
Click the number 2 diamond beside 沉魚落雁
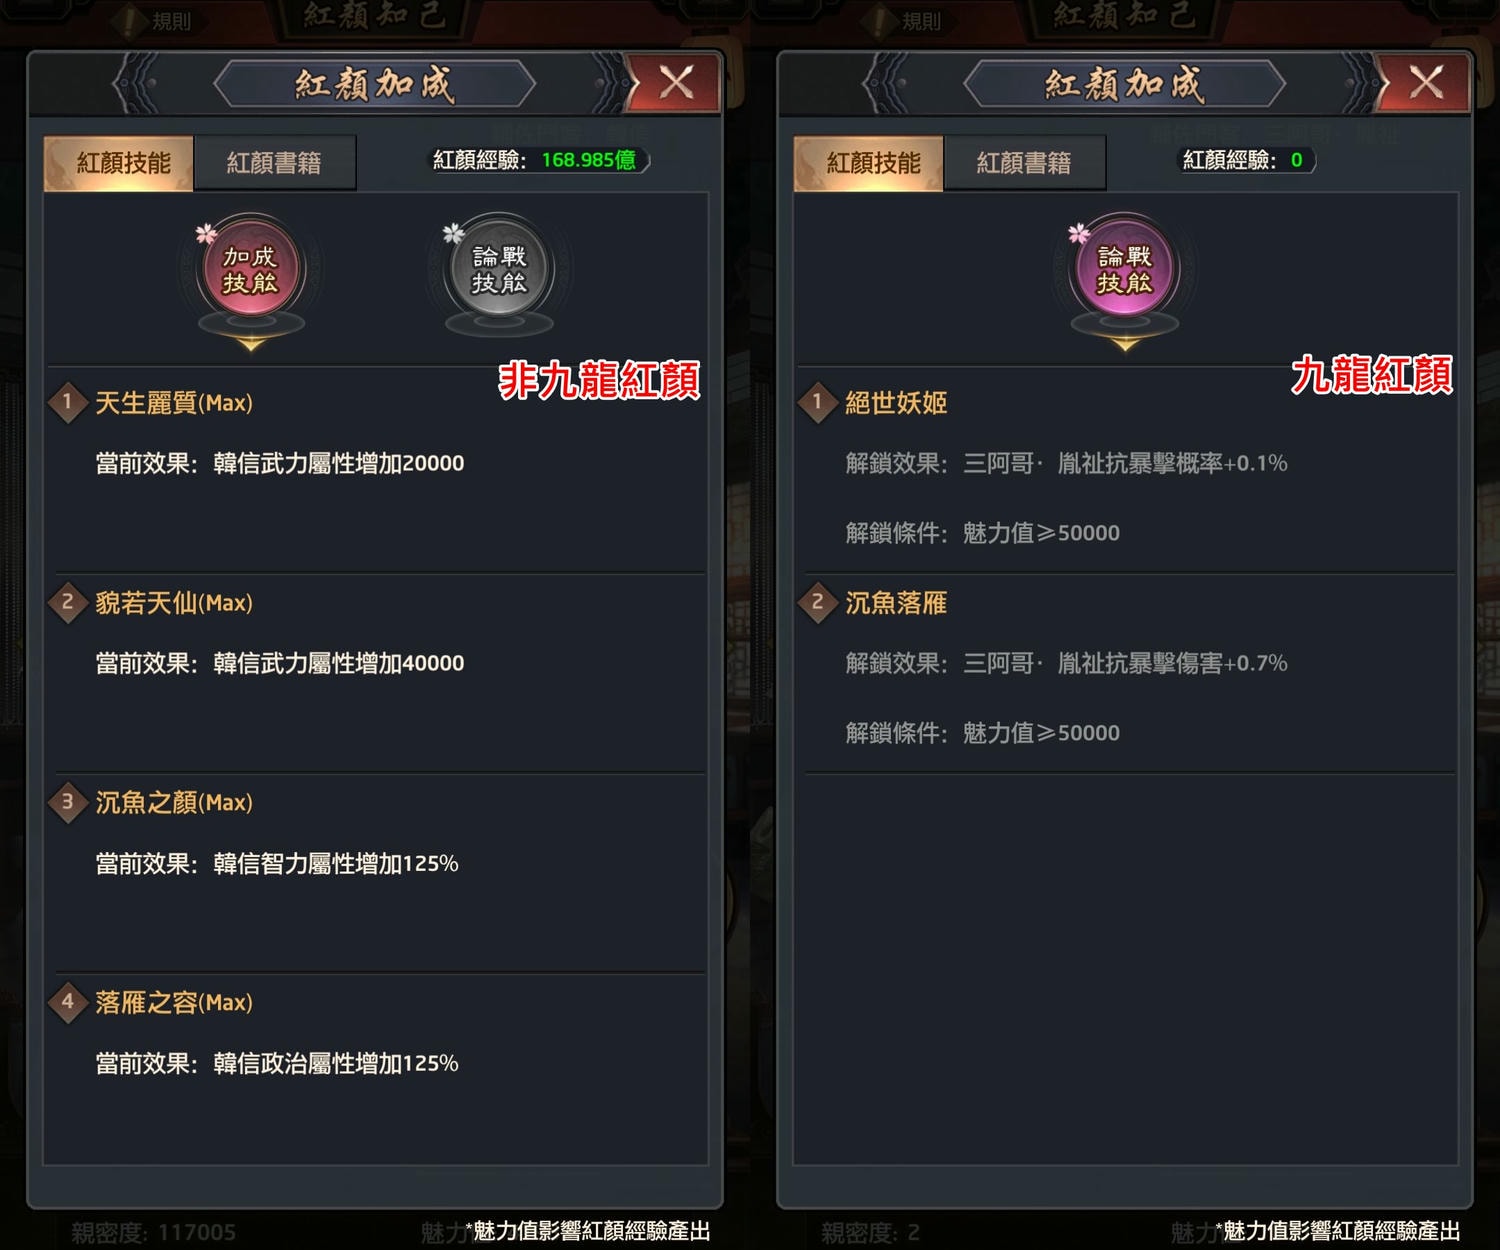[x=818, y=603]
